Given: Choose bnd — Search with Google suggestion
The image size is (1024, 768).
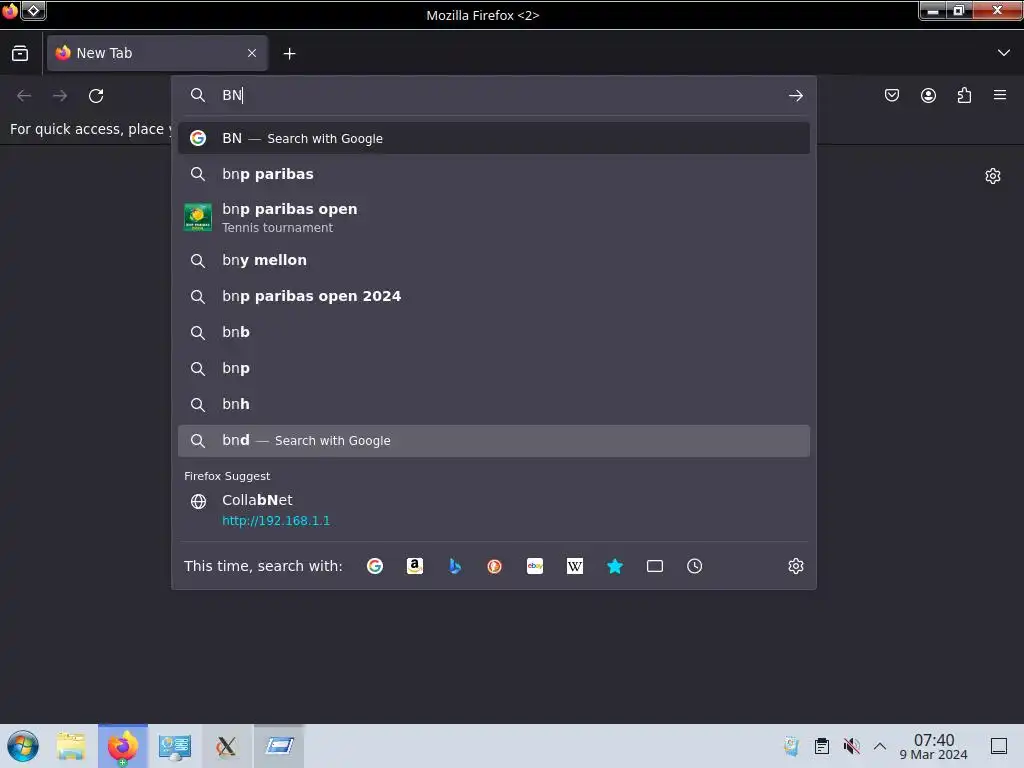Looking at the screenshot, I should 494,441.
